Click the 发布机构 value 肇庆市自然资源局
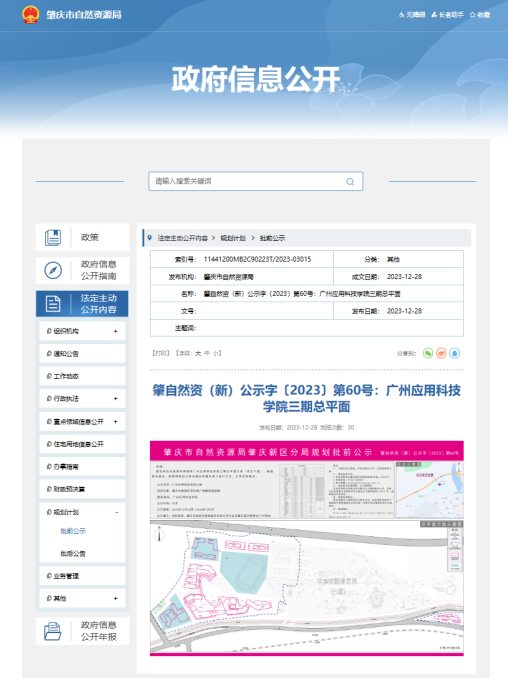508x678 pixels. click(x=229, y=277)
